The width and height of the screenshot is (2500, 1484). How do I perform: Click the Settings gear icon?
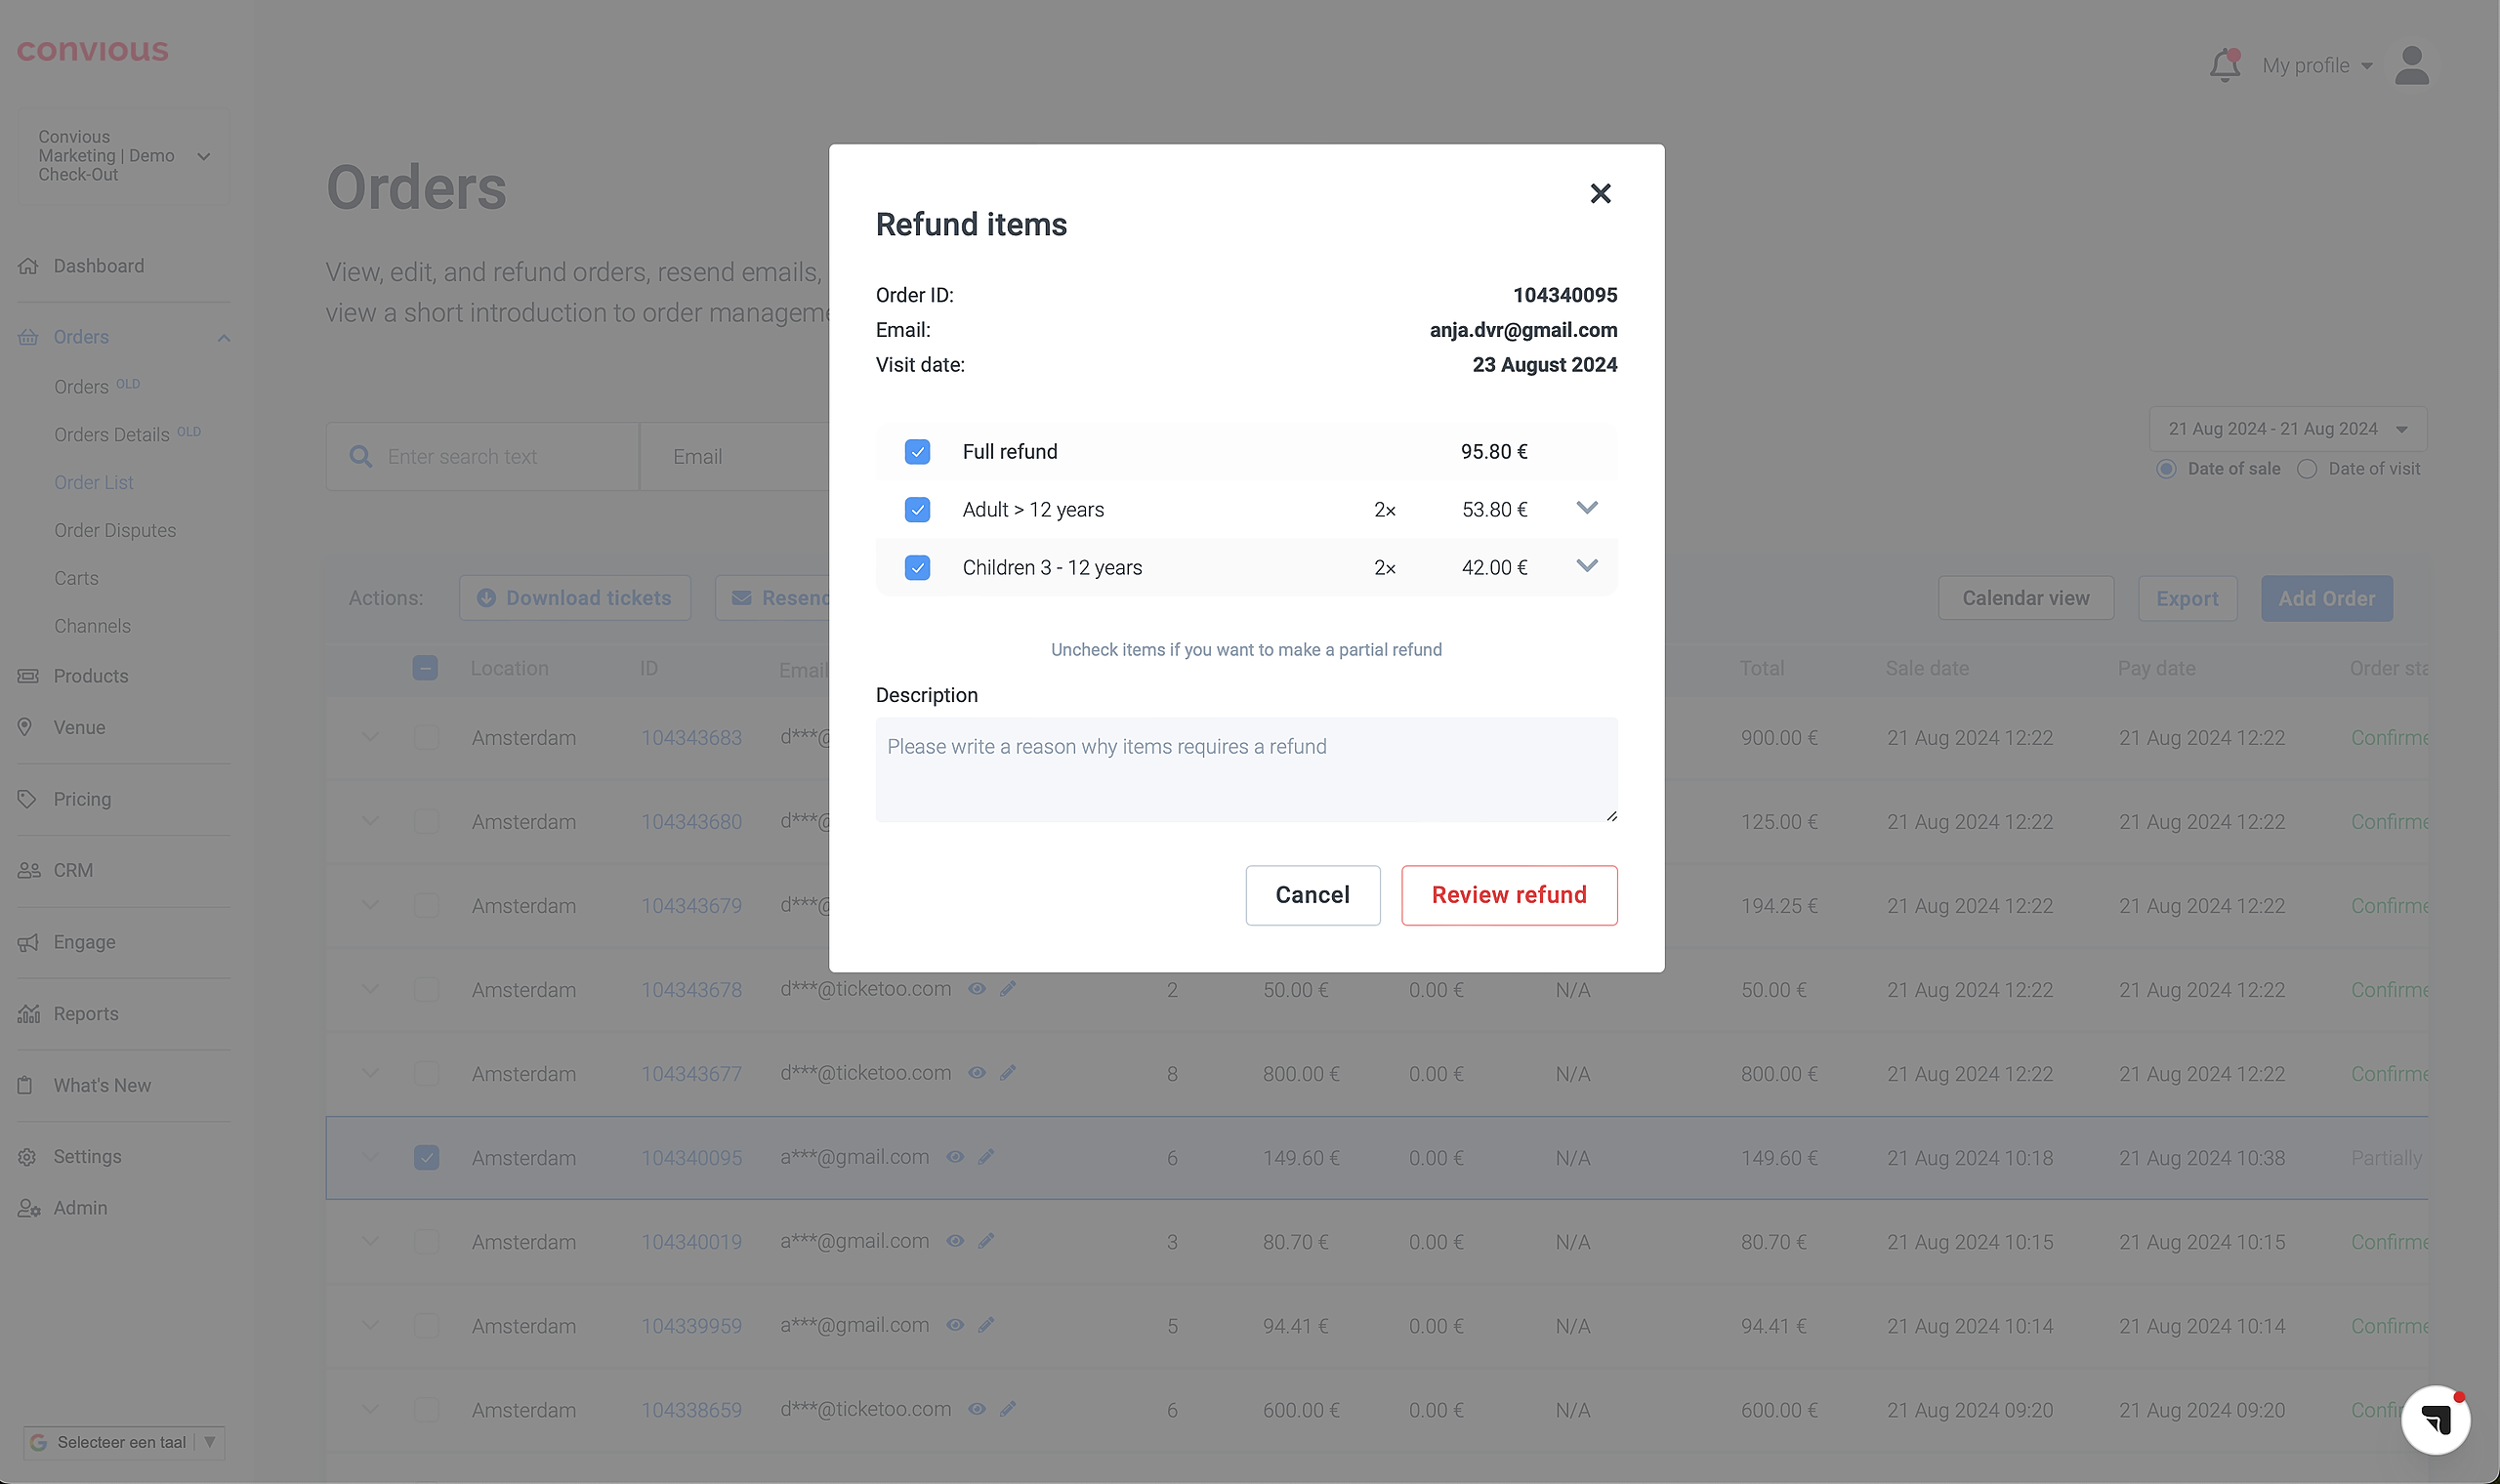[x=27, y=1157]
